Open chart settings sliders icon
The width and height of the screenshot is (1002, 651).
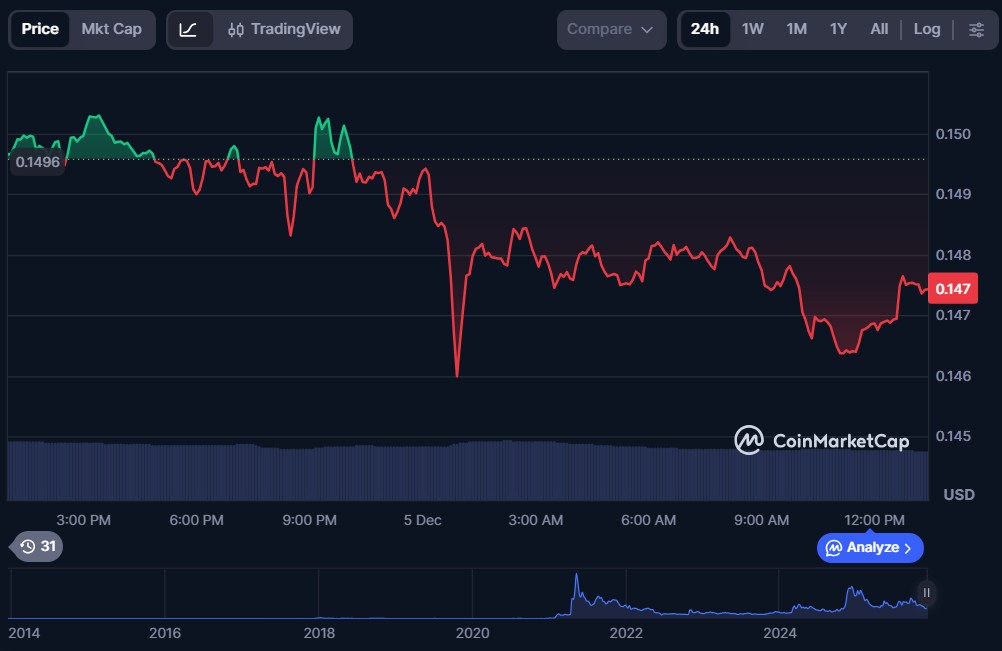(976, 29)
